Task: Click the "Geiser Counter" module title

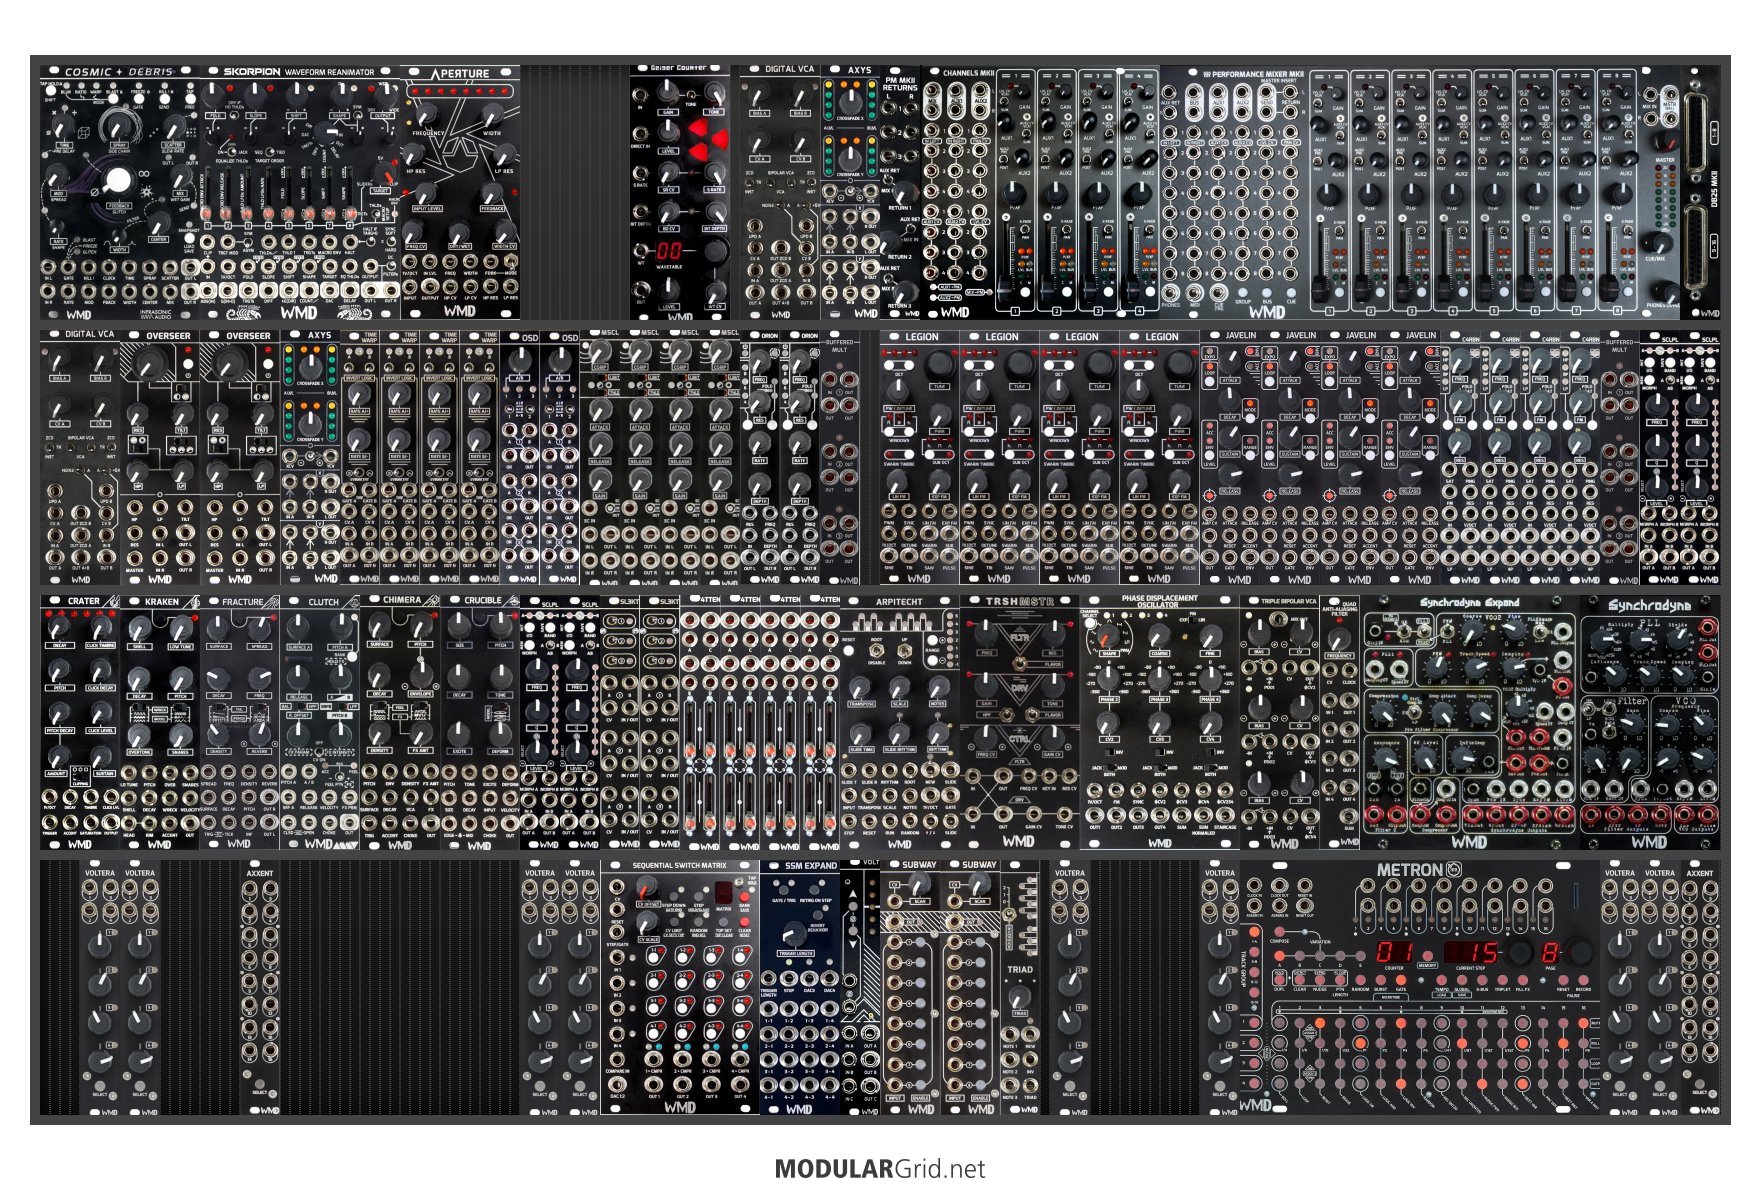Action: click(679, 68)
